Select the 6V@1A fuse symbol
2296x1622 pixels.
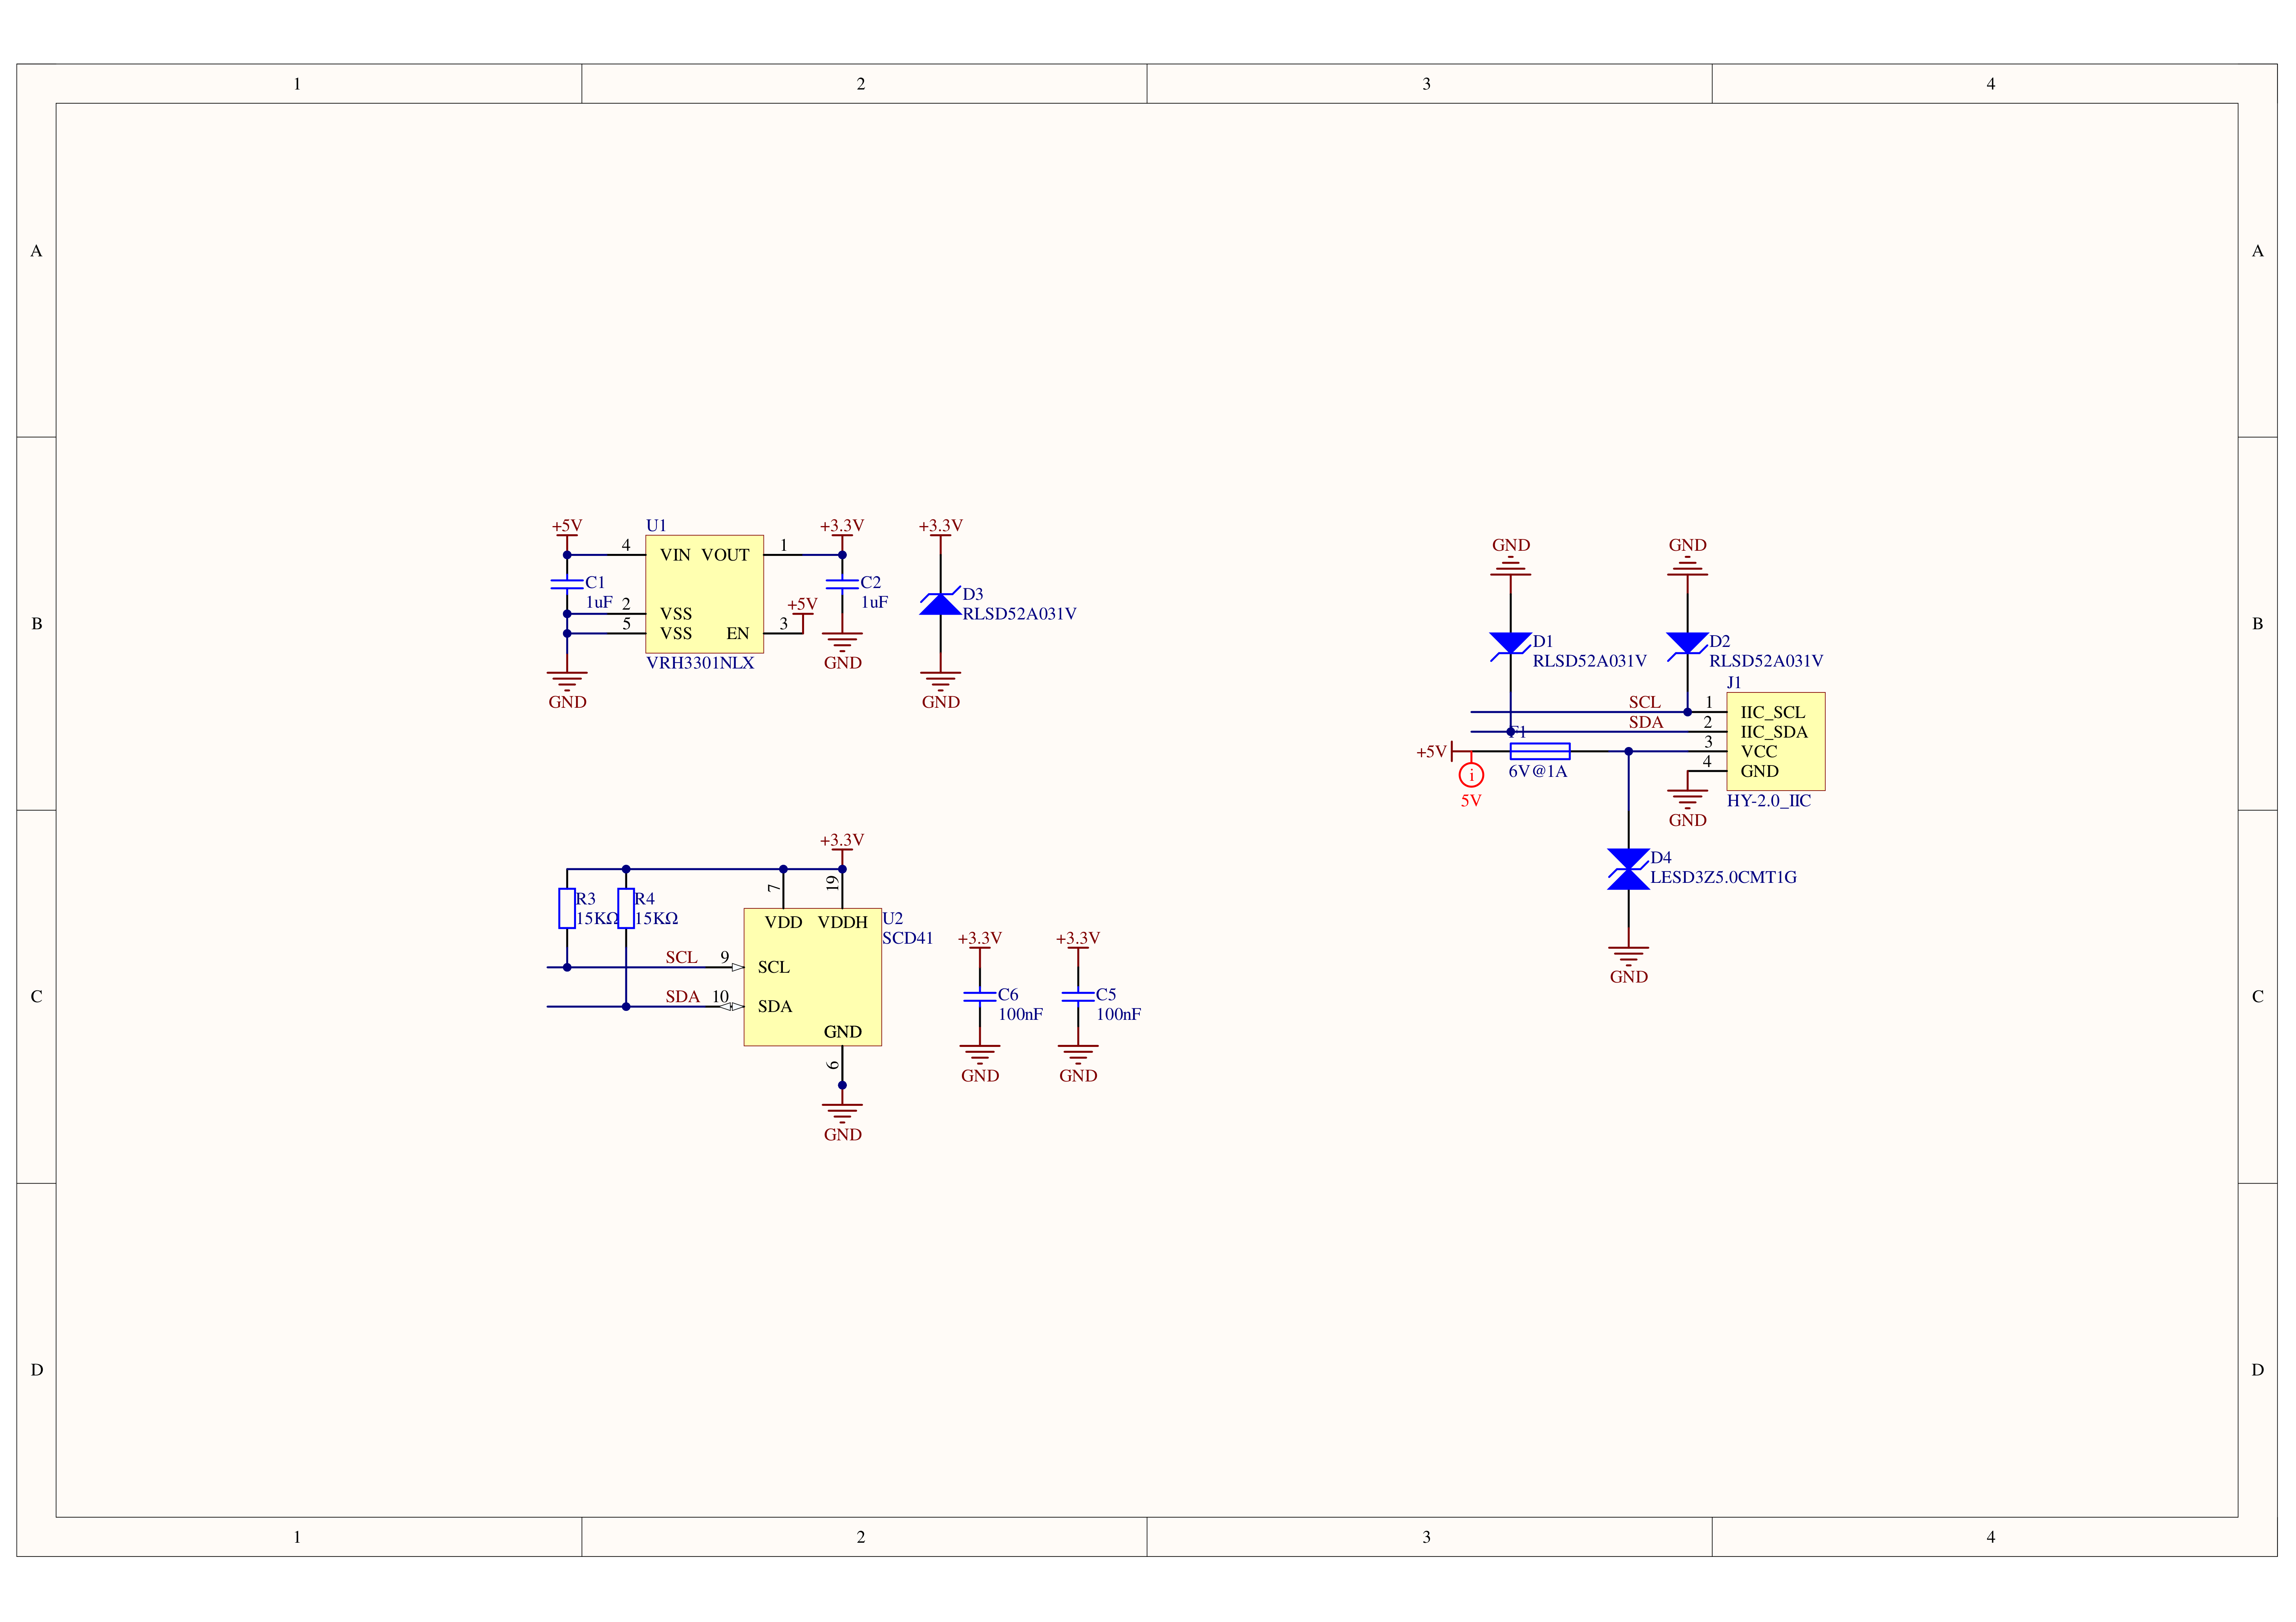1540,751
